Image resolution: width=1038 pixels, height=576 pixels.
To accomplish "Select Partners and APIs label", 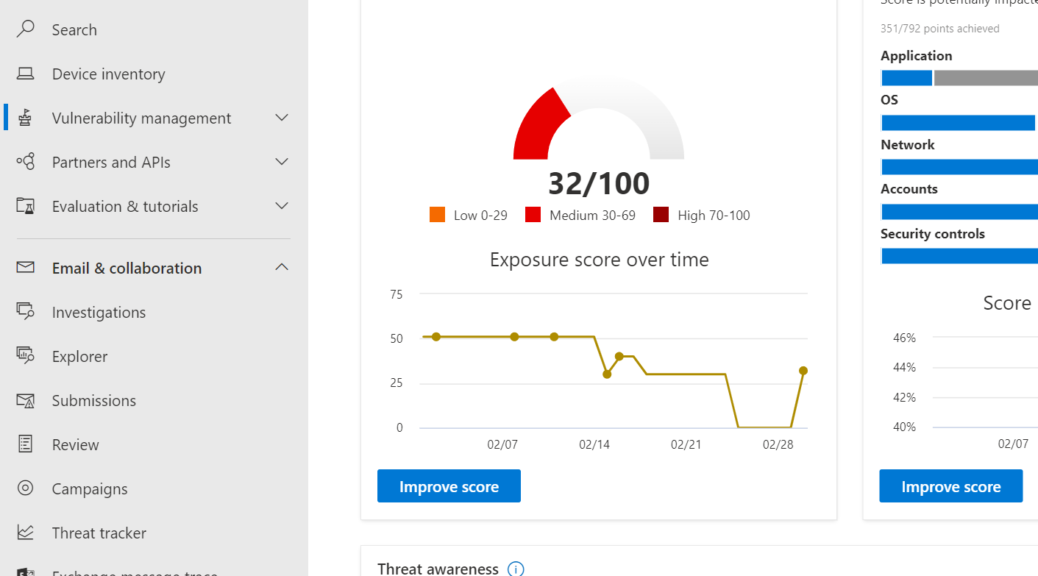I will (111, 162).
